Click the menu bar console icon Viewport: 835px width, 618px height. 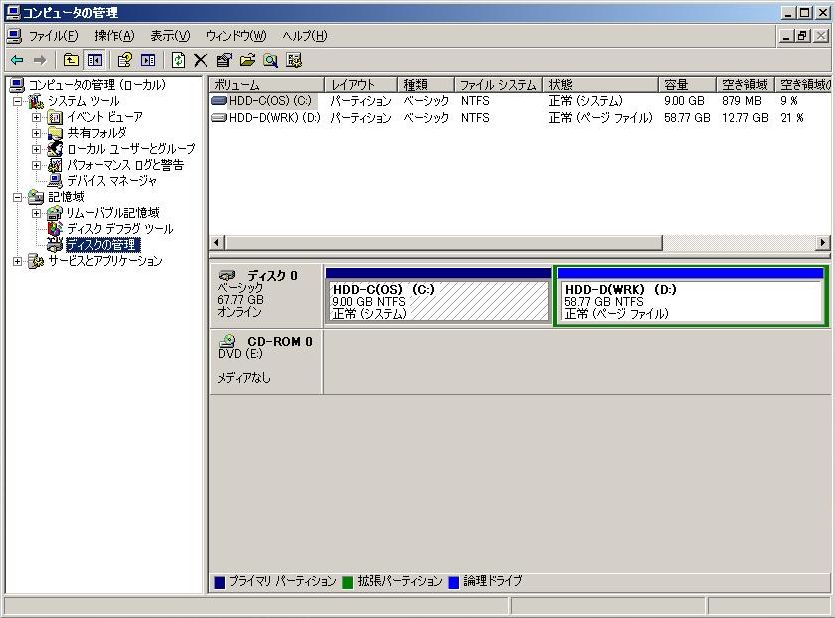pyautogui.click(x=14, y=36)
